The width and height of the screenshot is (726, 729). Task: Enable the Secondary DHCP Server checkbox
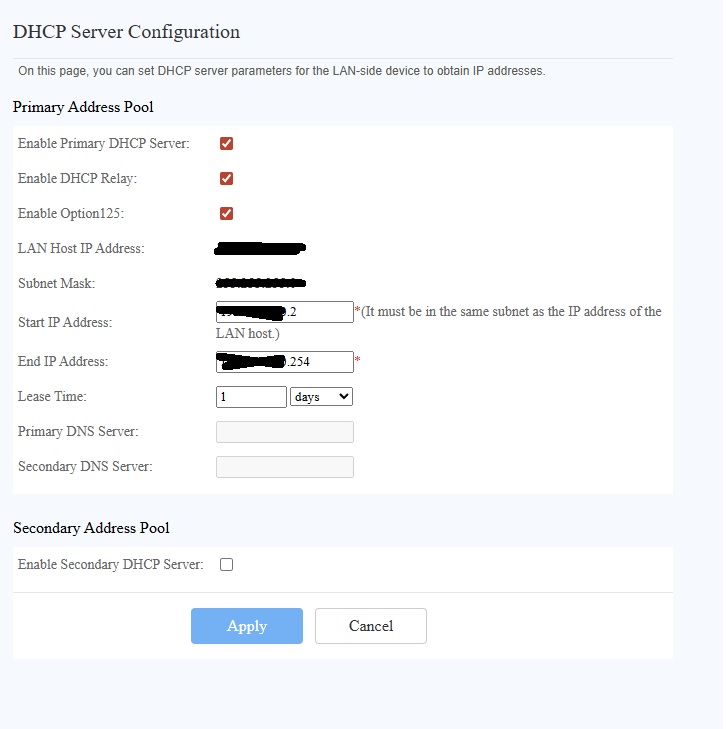click(226, 565)
